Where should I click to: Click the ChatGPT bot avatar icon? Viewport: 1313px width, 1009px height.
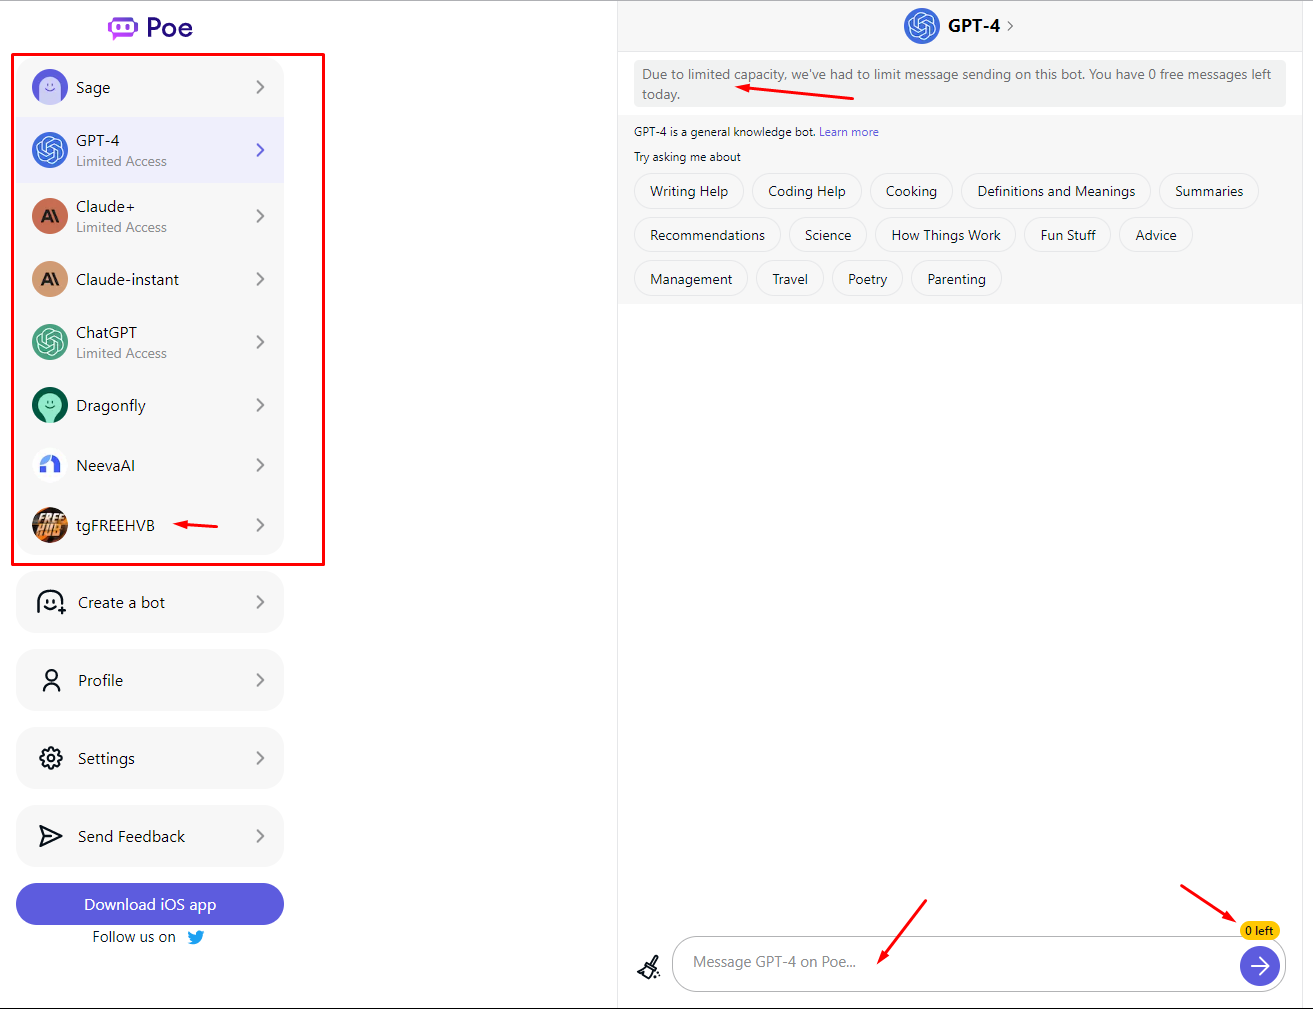[x=49, y=342]
